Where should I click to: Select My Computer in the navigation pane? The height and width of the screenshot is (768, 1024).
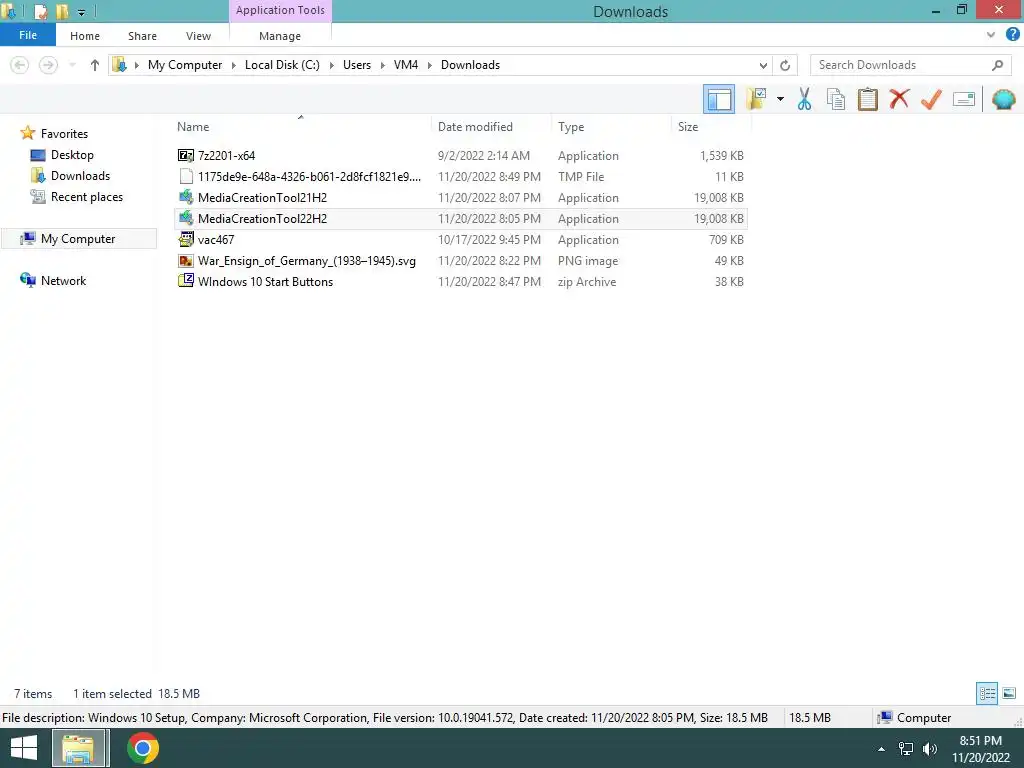[x=78, y=238]
